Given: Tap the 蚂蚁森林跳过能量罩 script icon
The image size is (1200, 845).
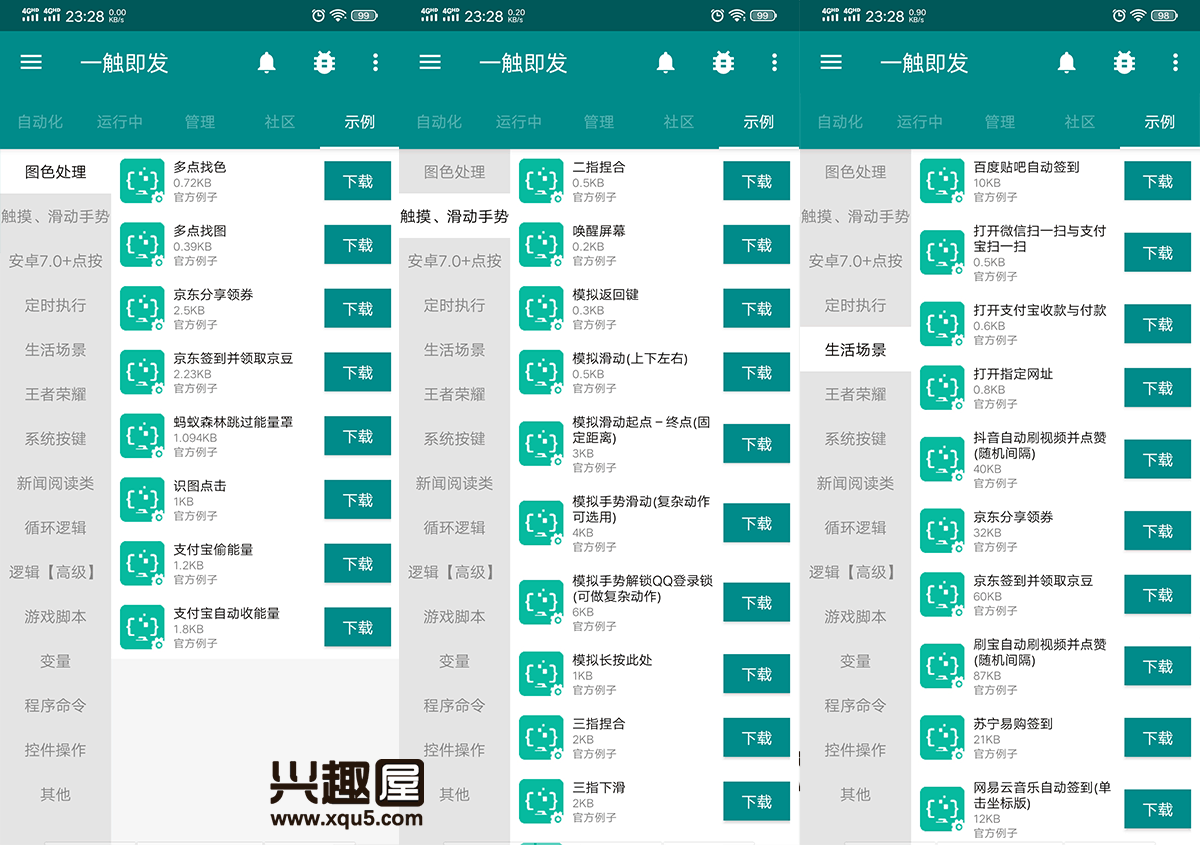Looking at the screenshot, I should [142, 436].
